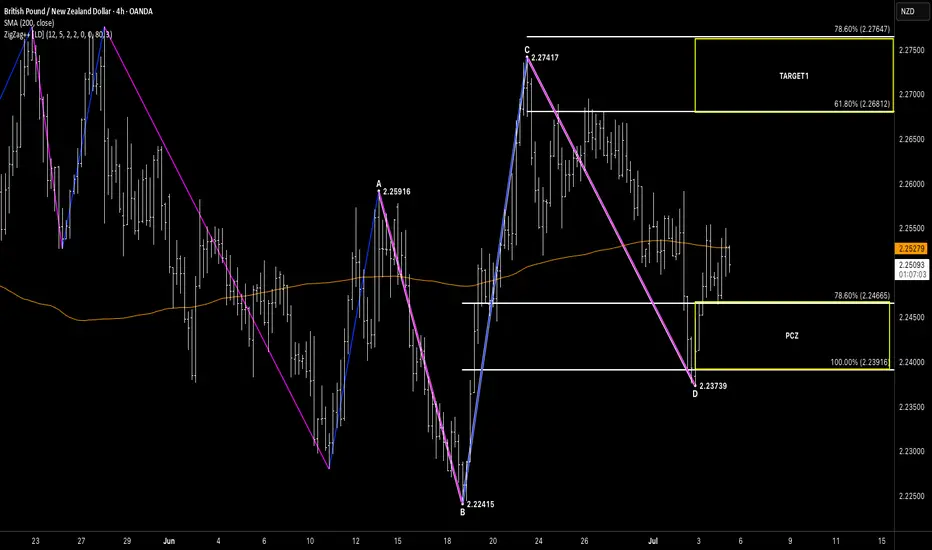Screen dimensions: 932x550
Task: Click the 2.23500 price axis label
Action: 911,407
